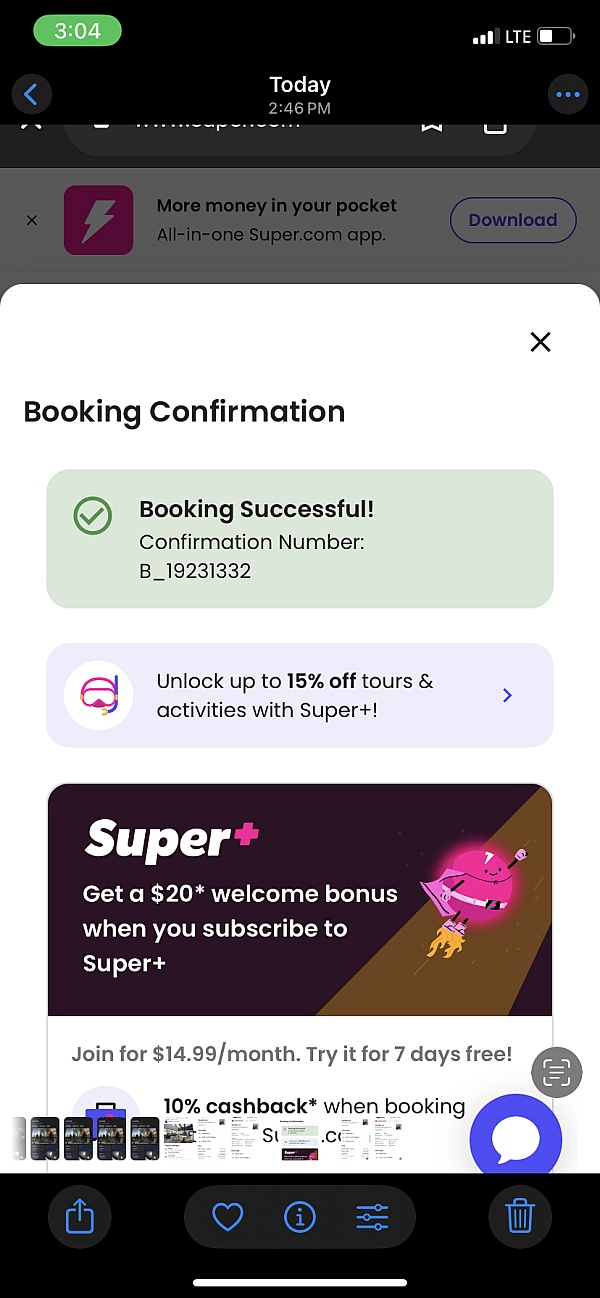
Task: Tap the snorkel mask activities icon
Action: [x=99, y=695]
